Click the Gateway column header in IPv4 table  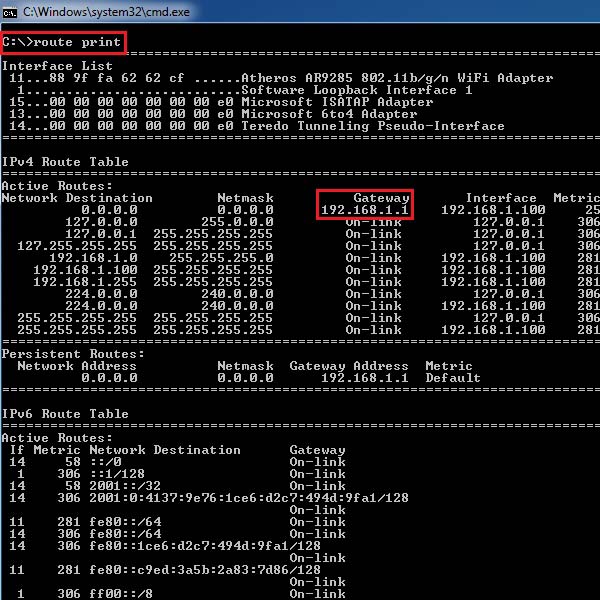381,198
